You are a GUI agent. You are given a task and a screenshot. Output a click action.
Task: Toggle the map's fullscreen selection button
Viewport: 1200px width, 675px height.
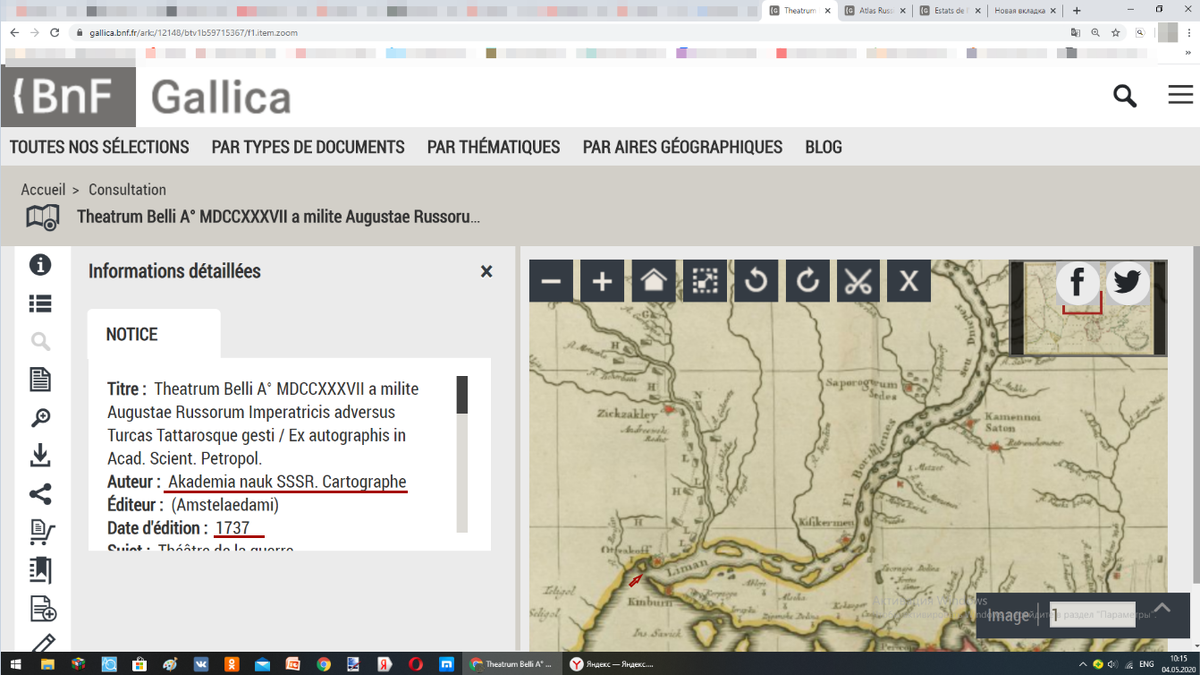[705, 281]
